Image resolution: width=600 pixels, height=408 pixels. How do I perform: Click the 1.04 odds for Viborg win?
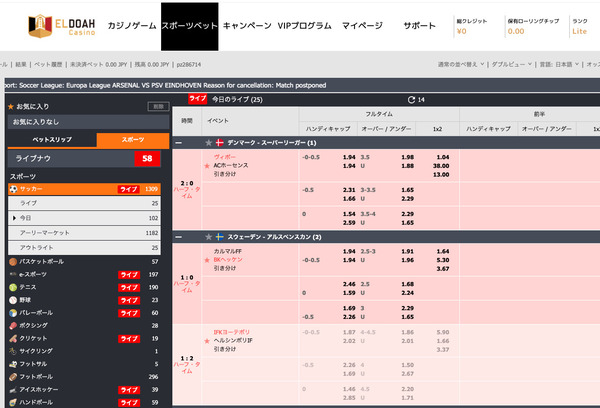coord(443,157)
